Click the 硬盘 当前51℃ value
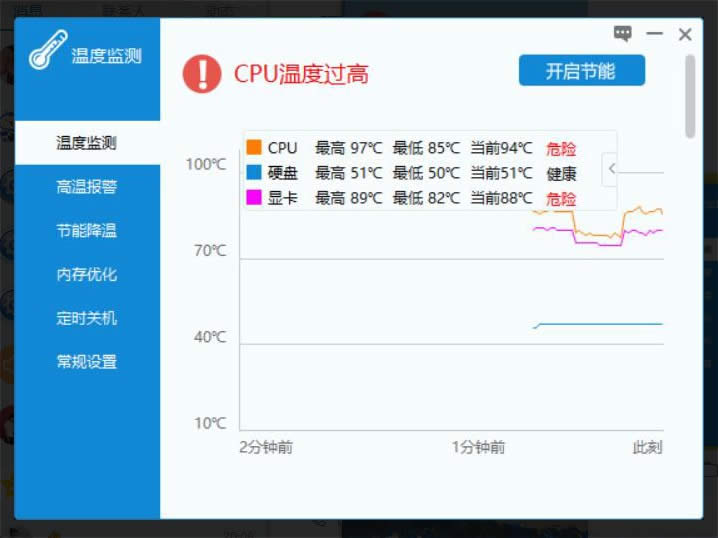The height and width of the screenshot is (538, 718). [x=501, y=173]
